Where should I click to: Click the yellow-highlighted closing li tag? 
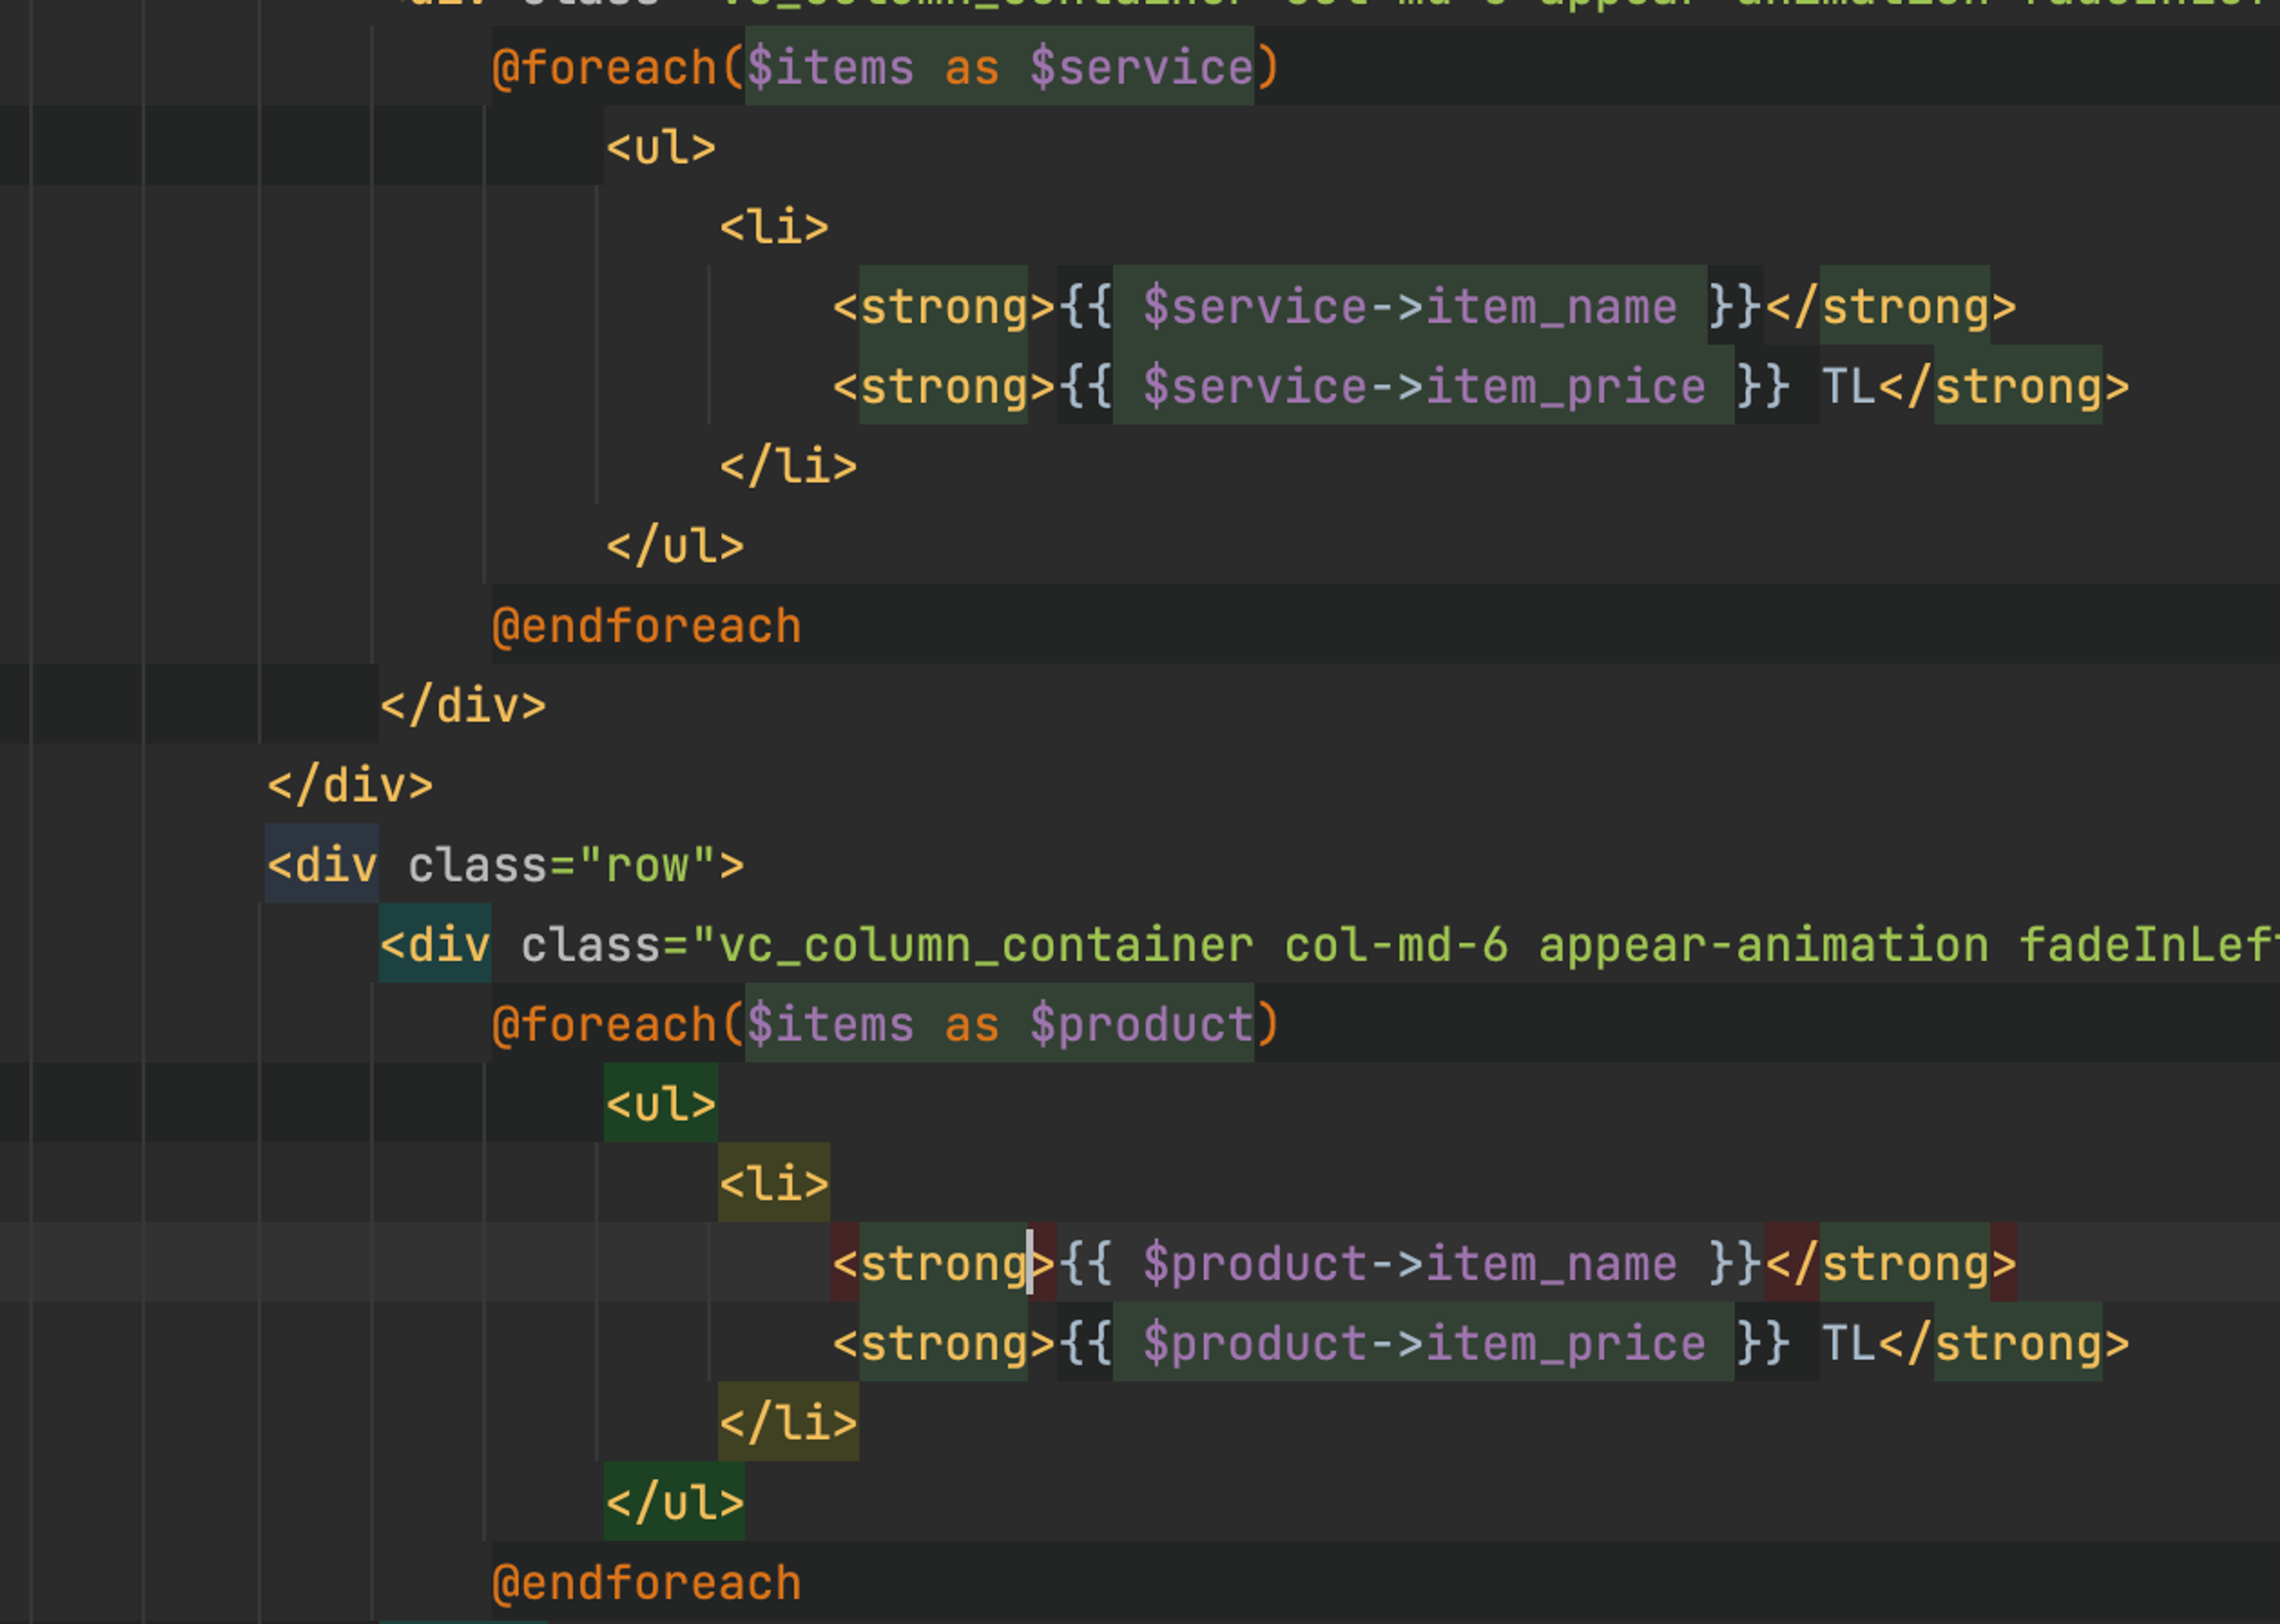[787, 1423]
